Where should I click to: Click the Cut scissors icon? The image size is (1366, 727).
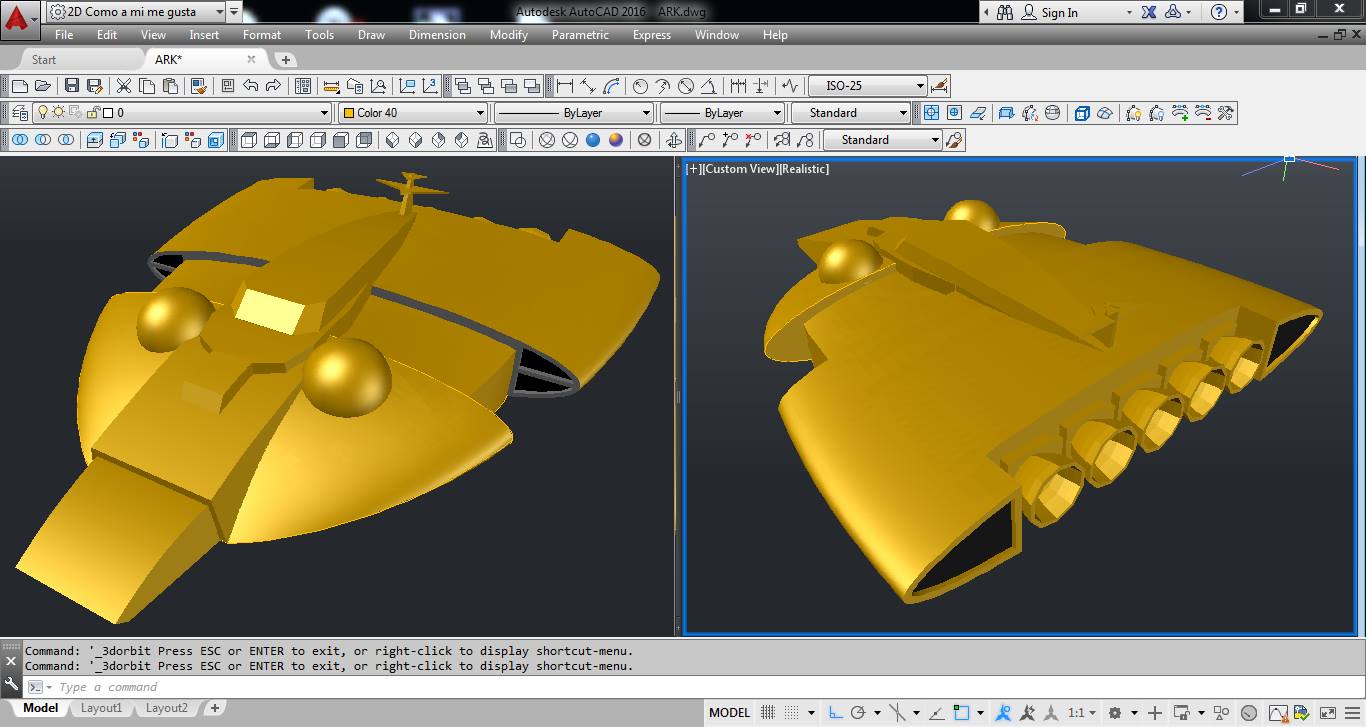click(124, 86)
